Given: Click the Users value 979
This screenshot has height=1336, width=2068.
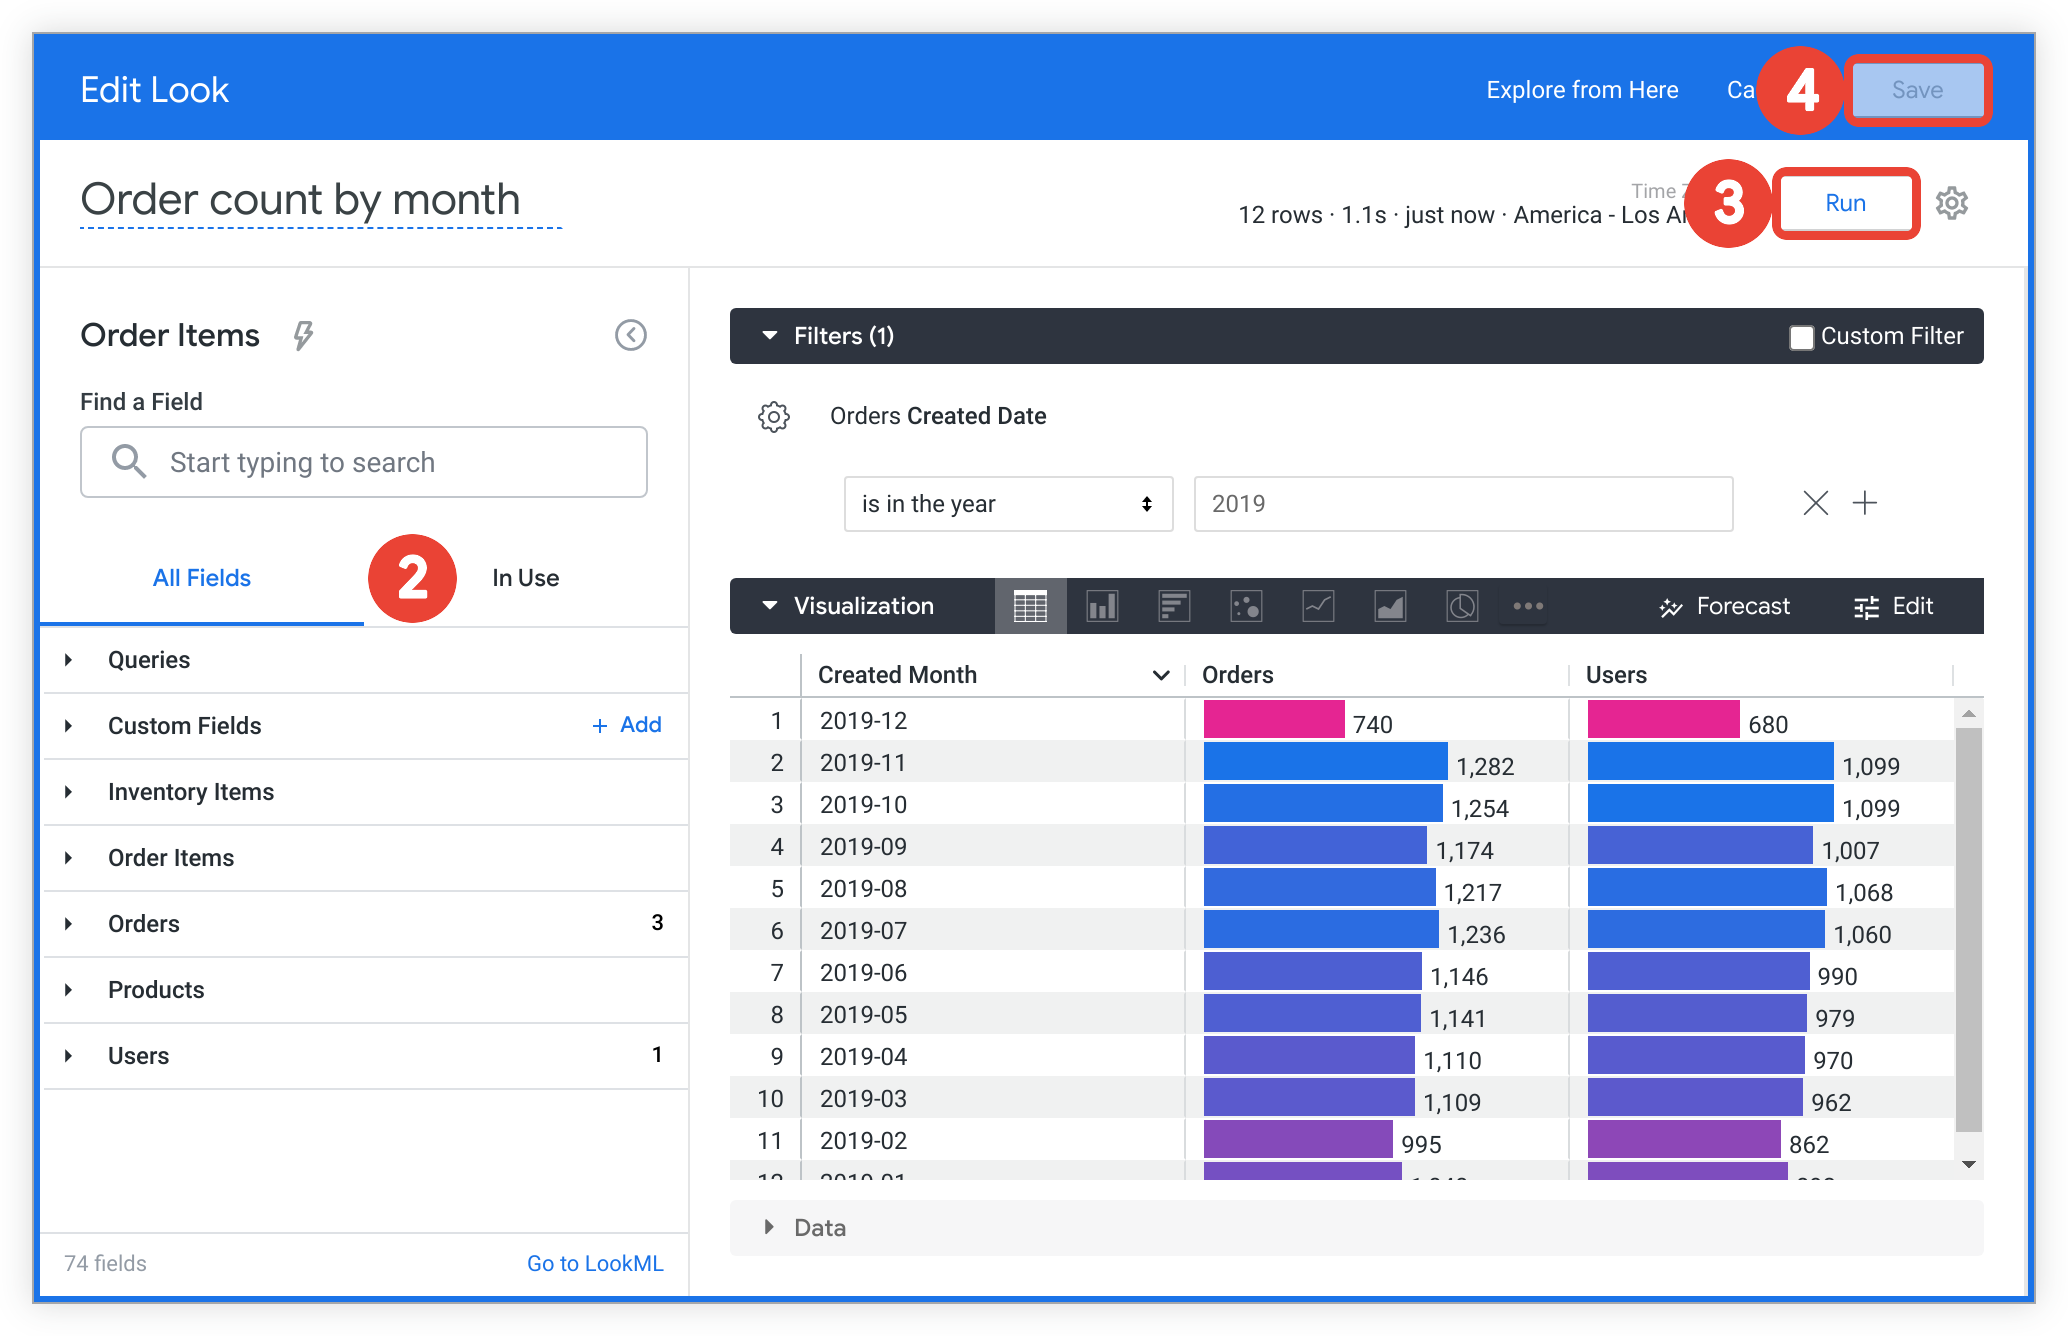Looking at the screenshot, I should 1835,1018.
